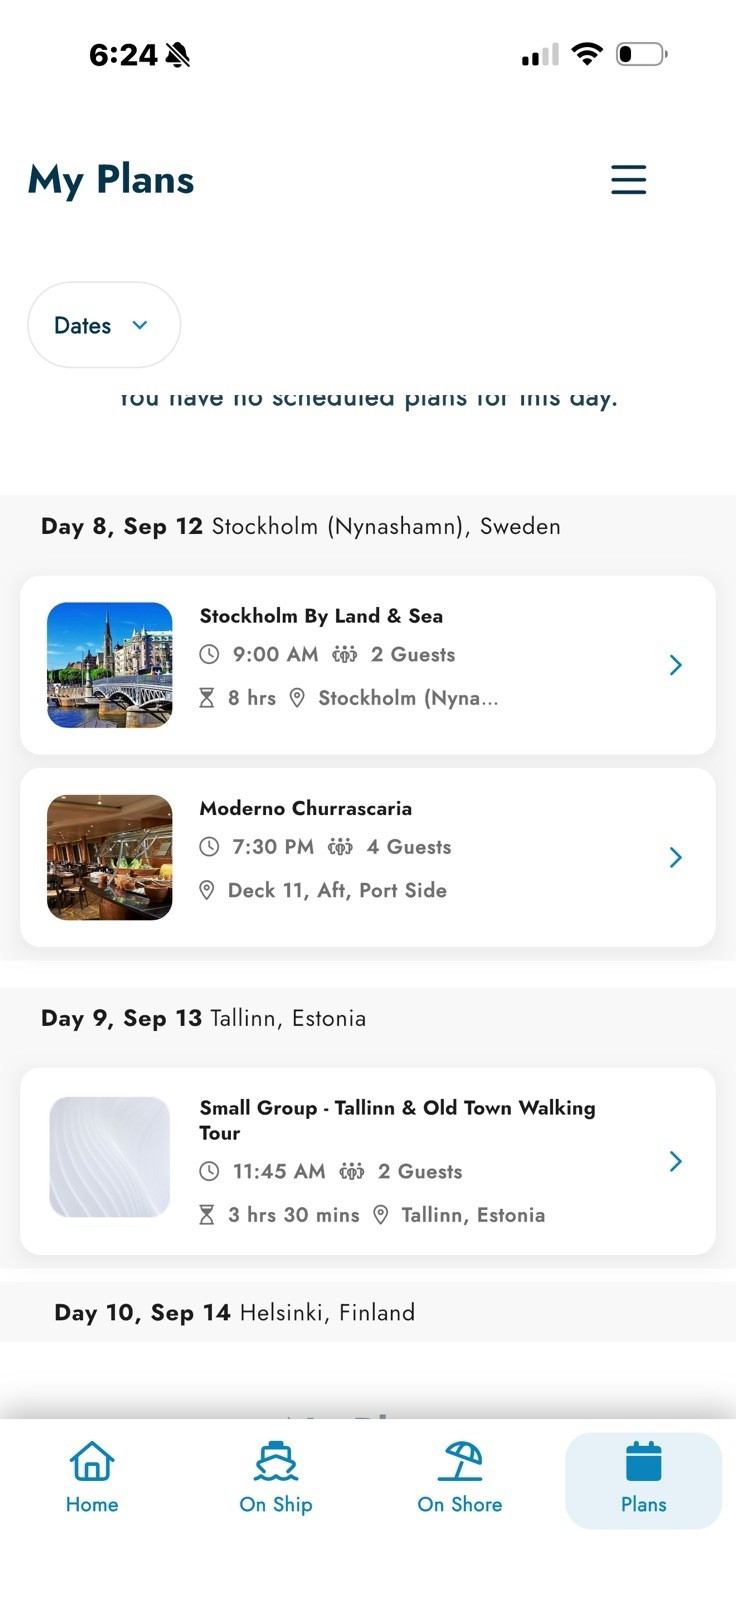
Task: Tap the On Ship boat icon
Action: click(276, 1461)
